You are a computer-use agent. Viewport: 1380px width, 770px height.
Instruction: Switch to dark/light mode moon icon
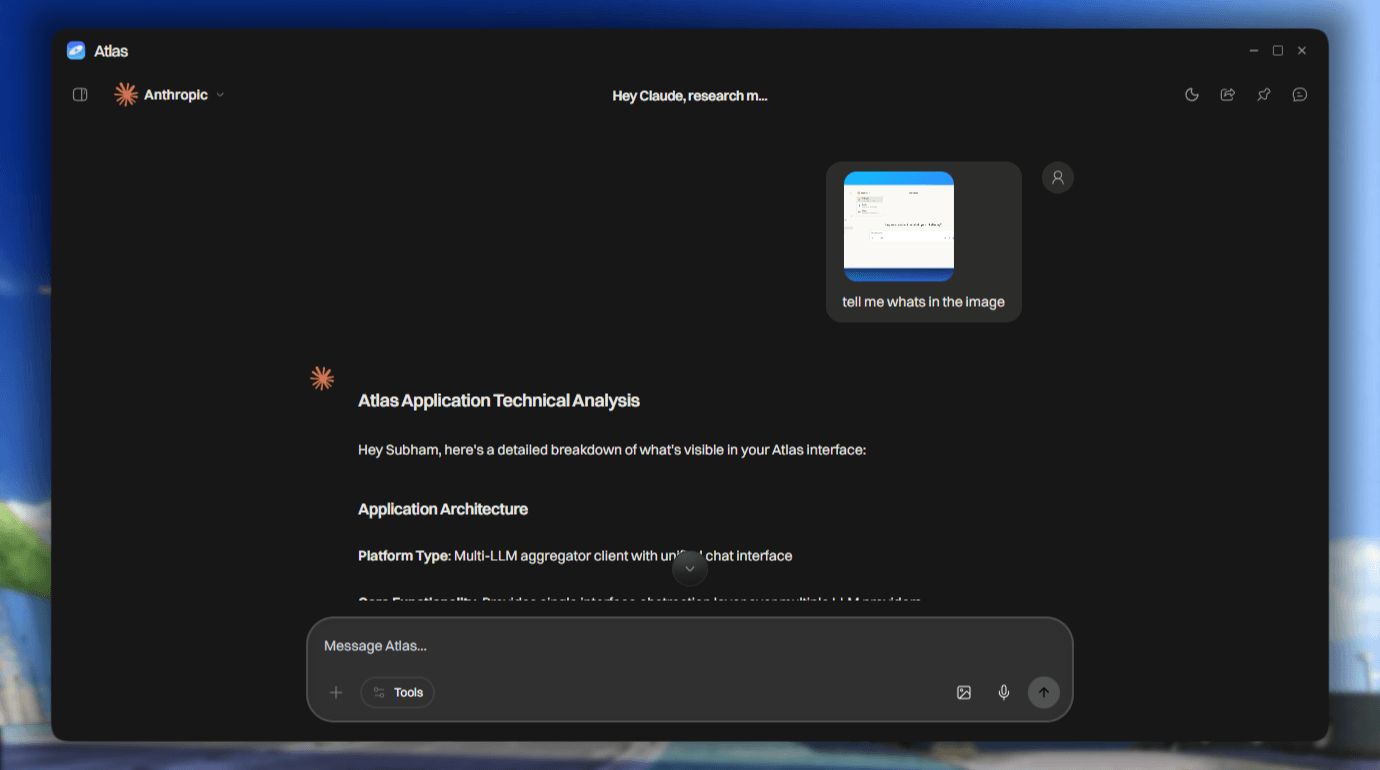pos(1192,95)
